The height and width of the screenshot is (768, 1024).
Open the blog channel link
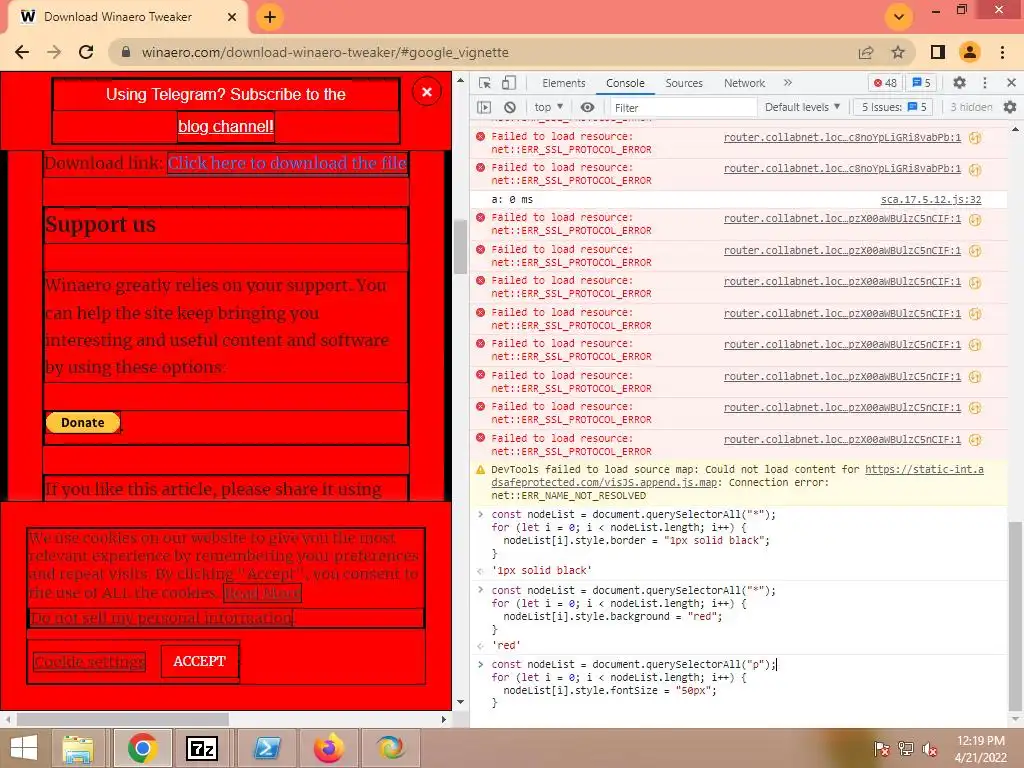[x=225, y=126]
